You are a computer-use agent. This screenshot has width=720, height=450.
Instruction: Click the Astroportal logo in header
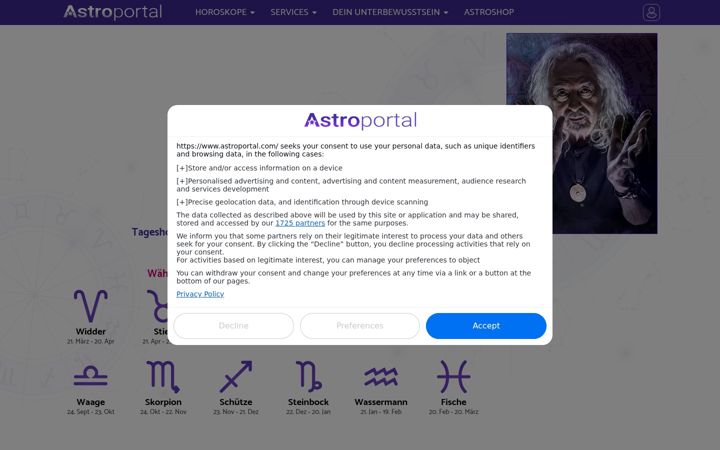pos(113,12)
